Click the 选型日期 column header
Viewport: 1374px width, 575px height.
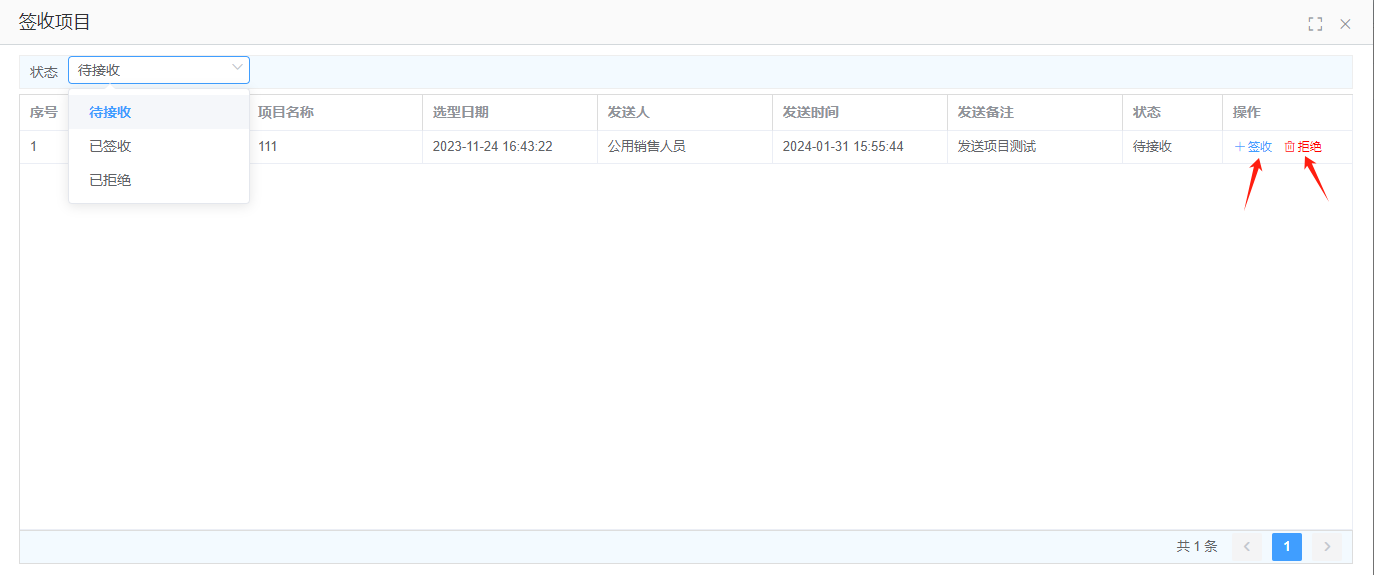tap(460, 112)
